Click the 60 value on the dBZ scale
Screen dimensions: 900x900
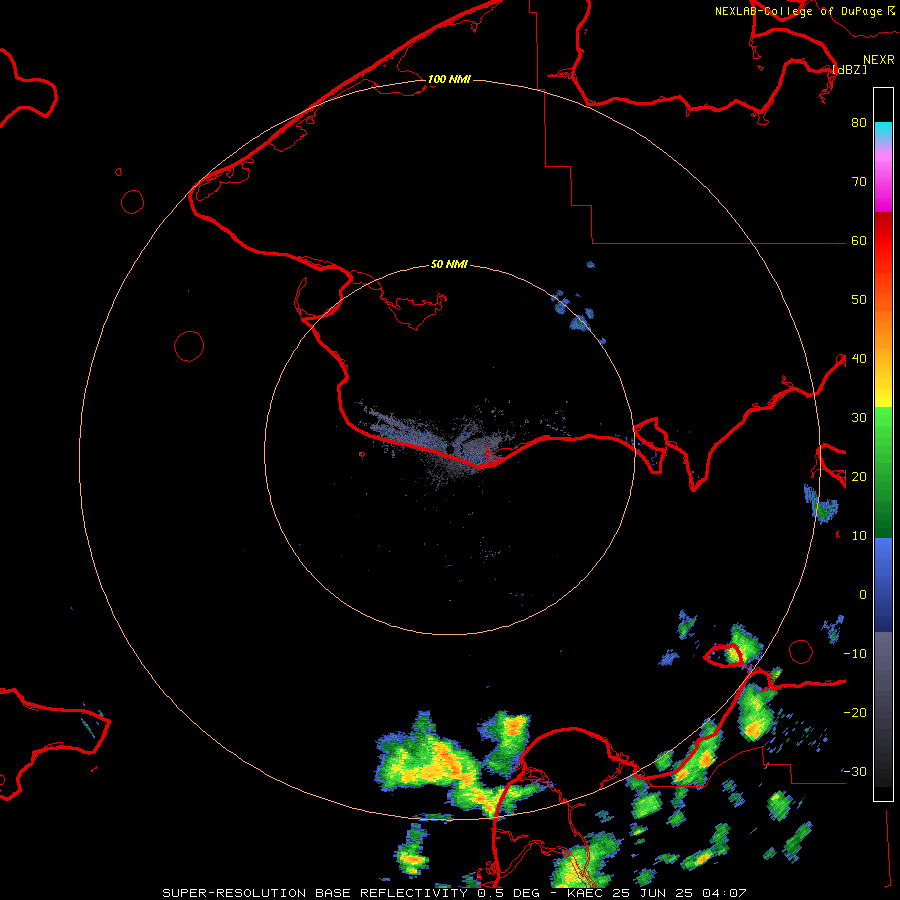click(859, 240)
